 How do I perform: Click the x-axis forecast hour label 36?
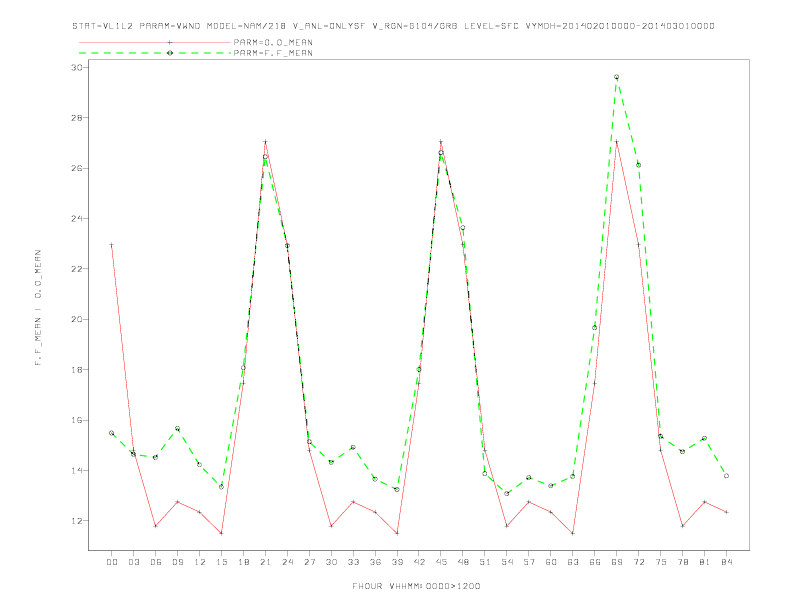click(375, 562)
